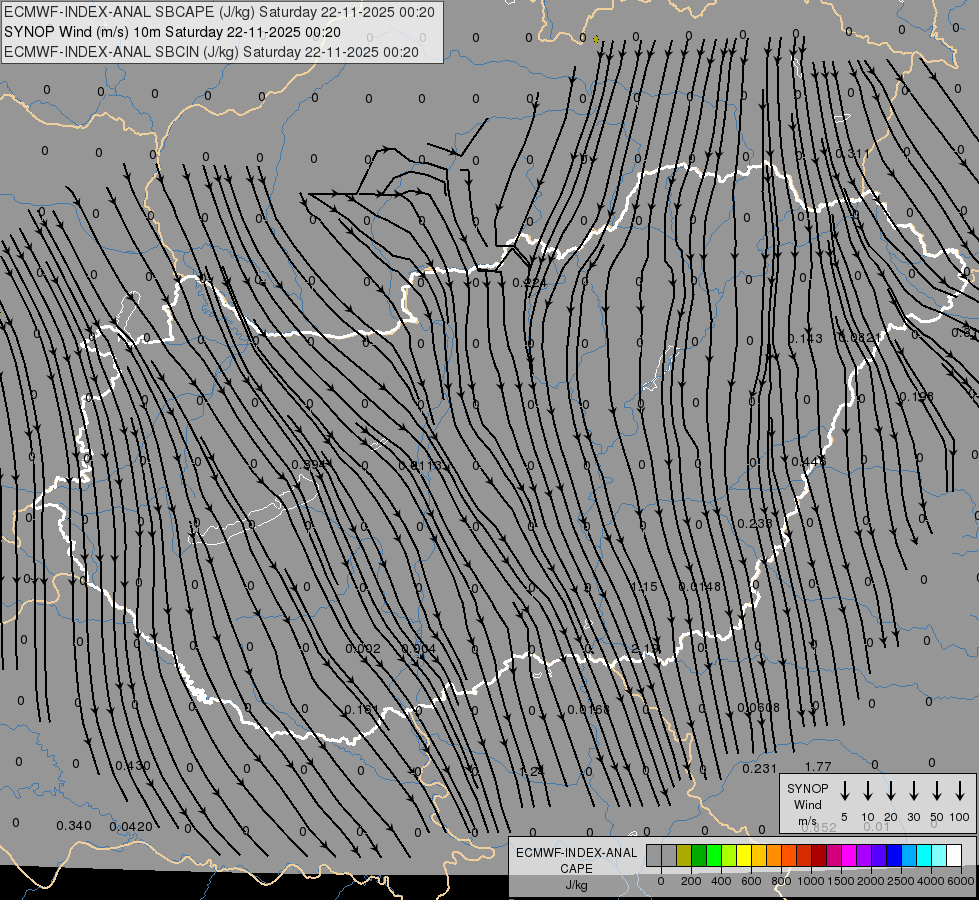Click the 1.15 value on the map
This screenshot has width=979, height=900.
[x=644, y=586]
